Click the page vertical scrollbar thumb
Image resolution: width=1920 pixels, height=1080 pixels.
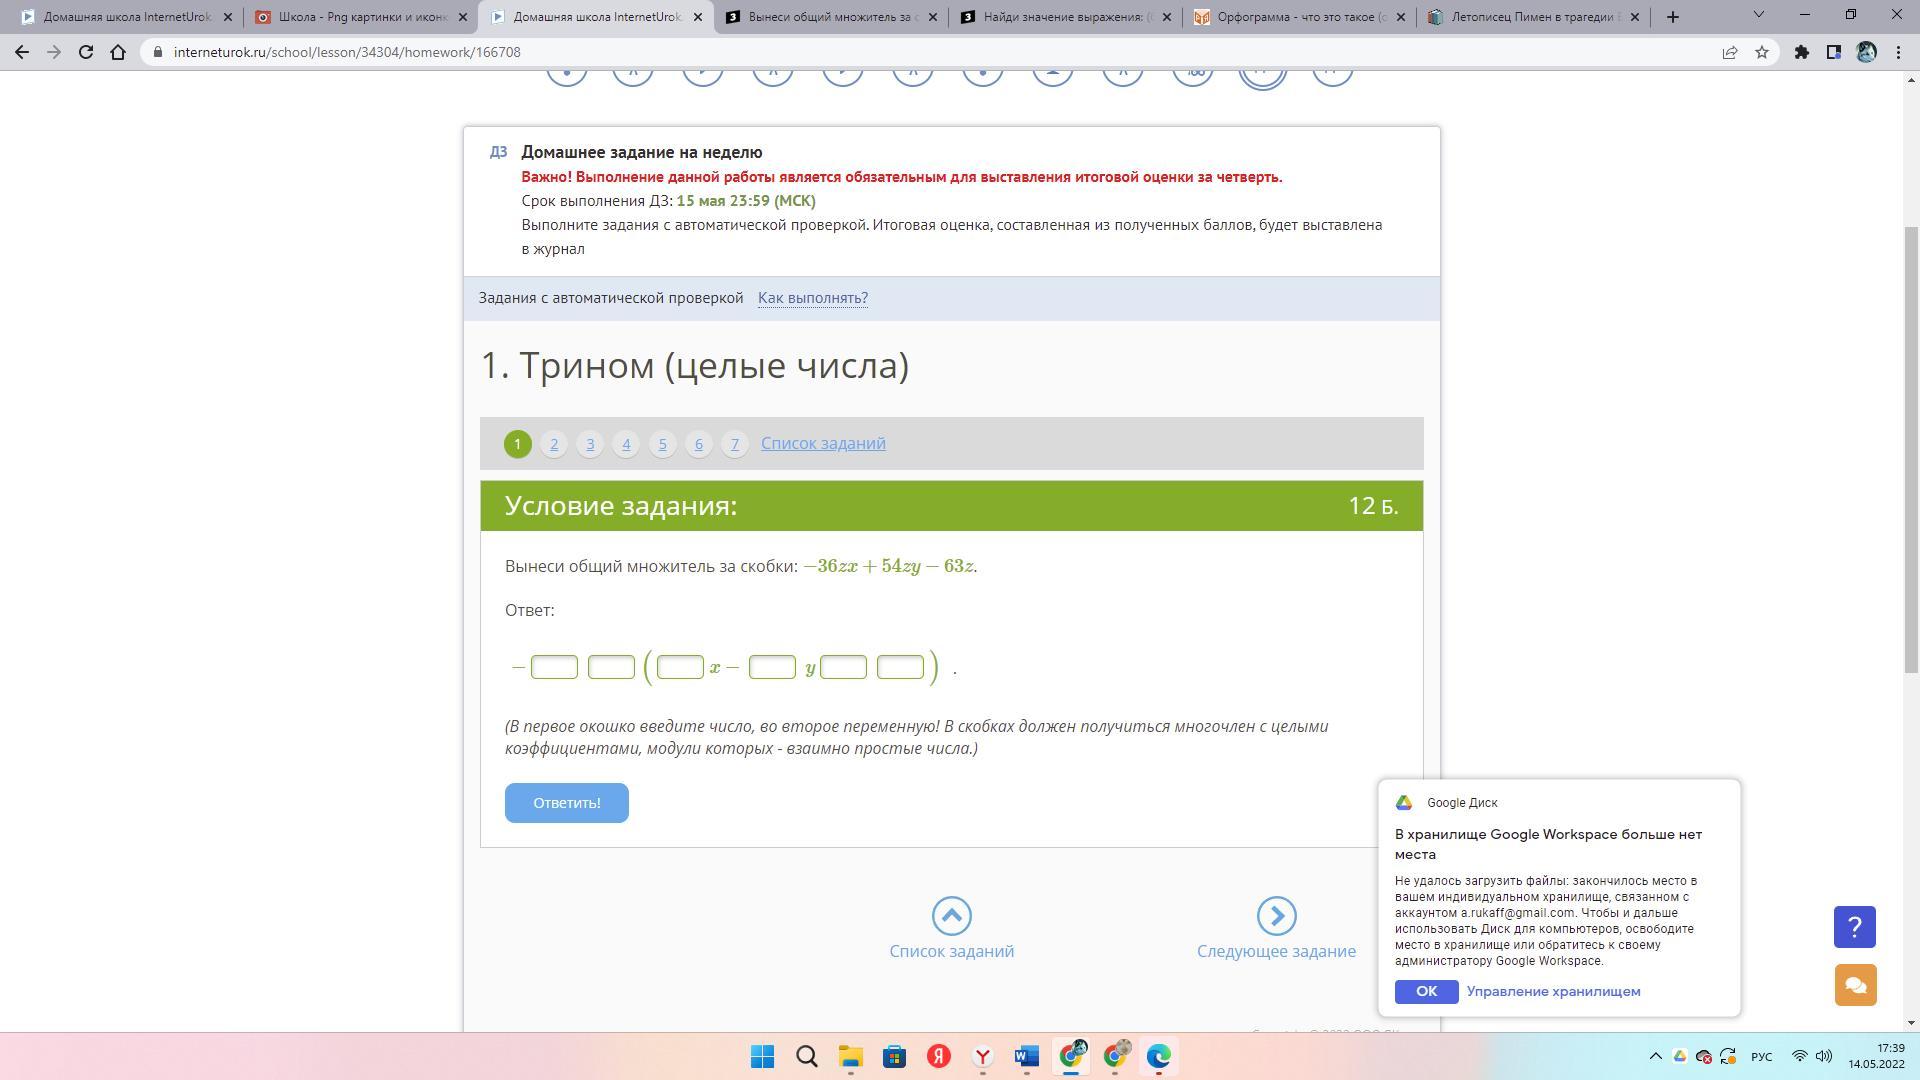[x=1911, y=450]
